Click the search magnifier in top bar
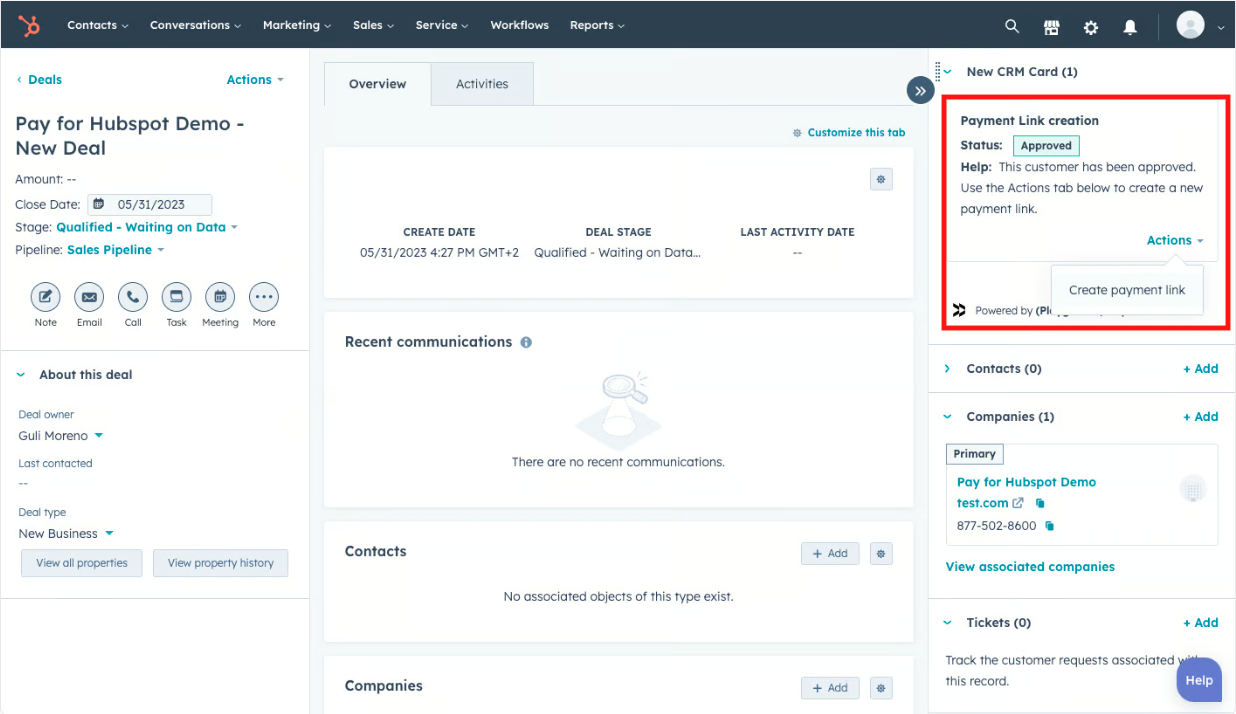 click(1012, 26)
